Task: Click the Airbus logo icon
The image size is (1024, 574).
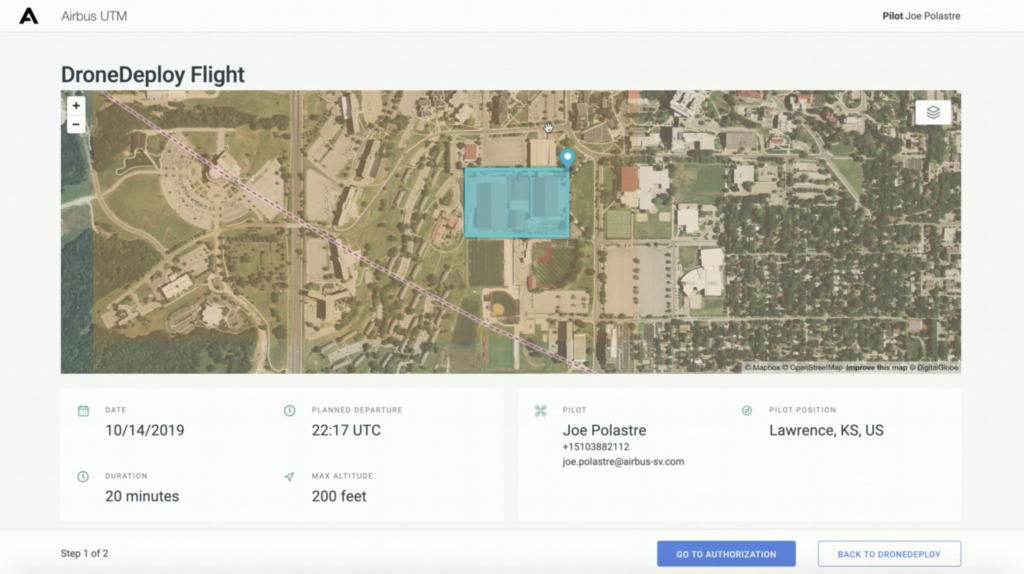Action: click(x=29, y=16)
